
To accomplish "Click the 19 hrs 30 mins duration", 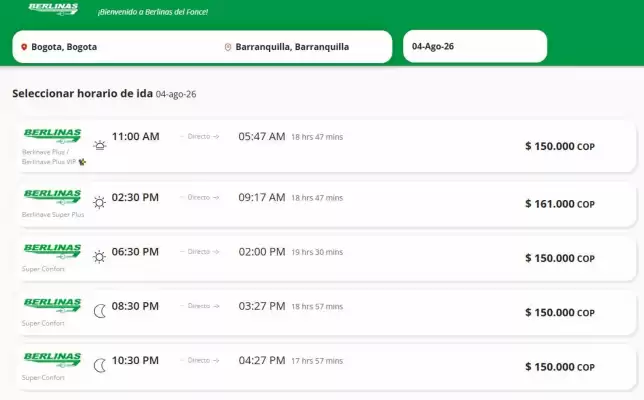I will [x=317, y=252].
